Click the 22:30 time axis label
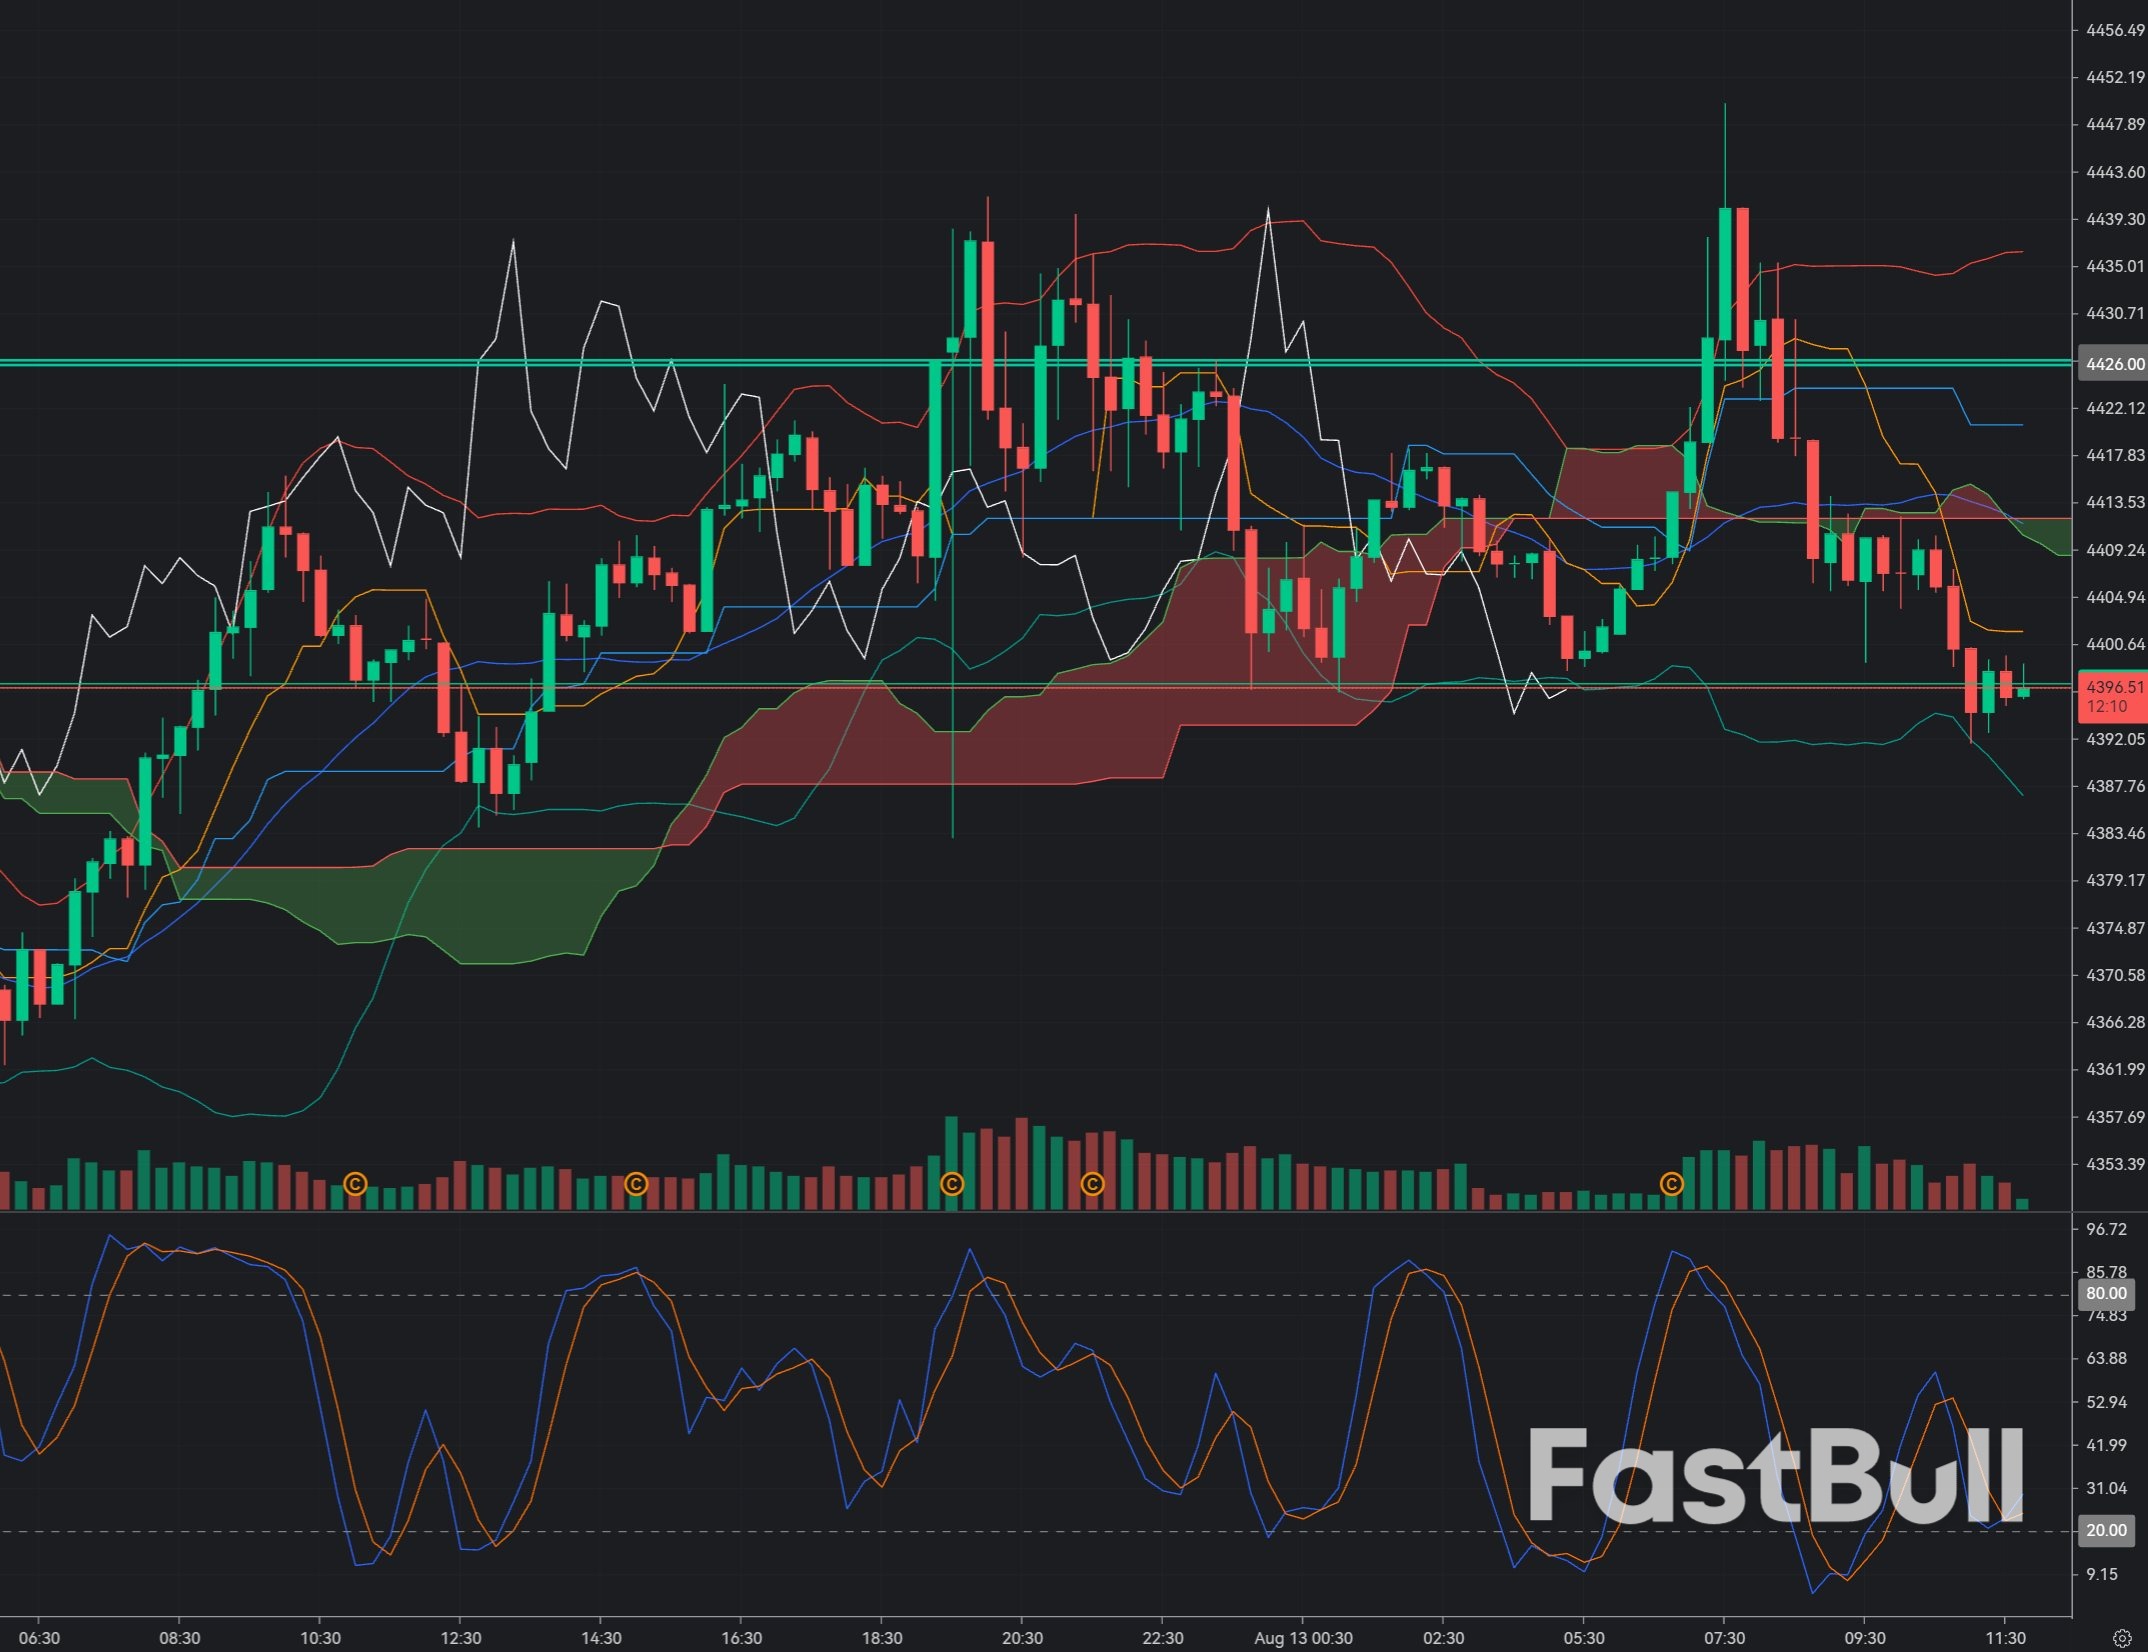This screenshot has width=2148, height=1652. [1163, 1638]
